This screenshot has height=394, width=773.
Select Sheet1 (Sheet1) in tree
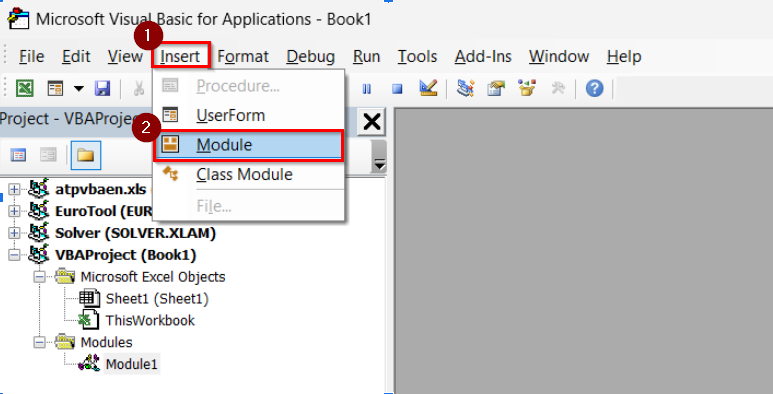pos(157,299)
